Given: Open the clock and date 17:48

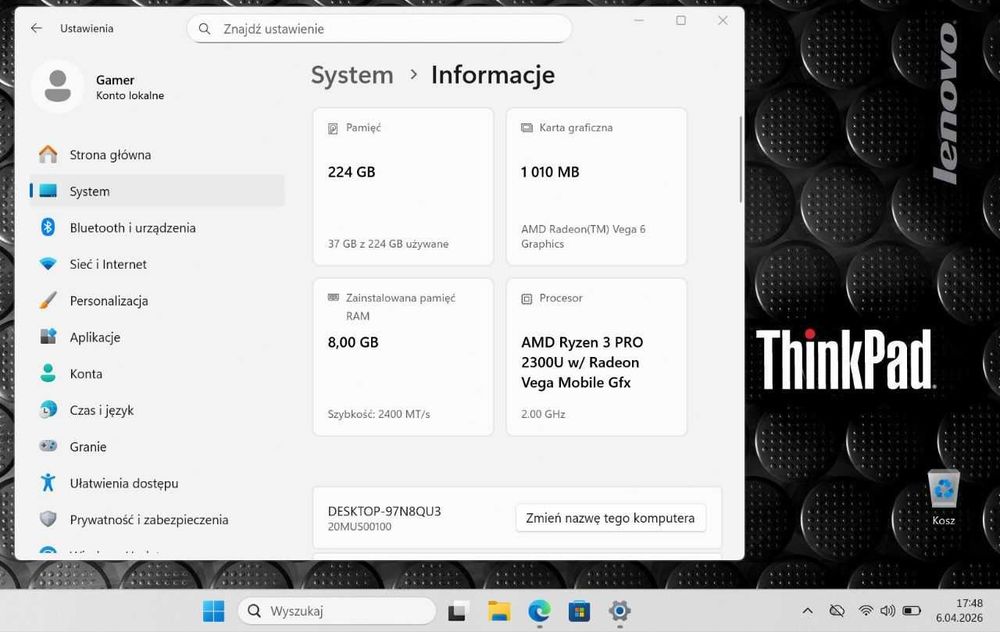Looking at the screenshot, I should 959,610.
